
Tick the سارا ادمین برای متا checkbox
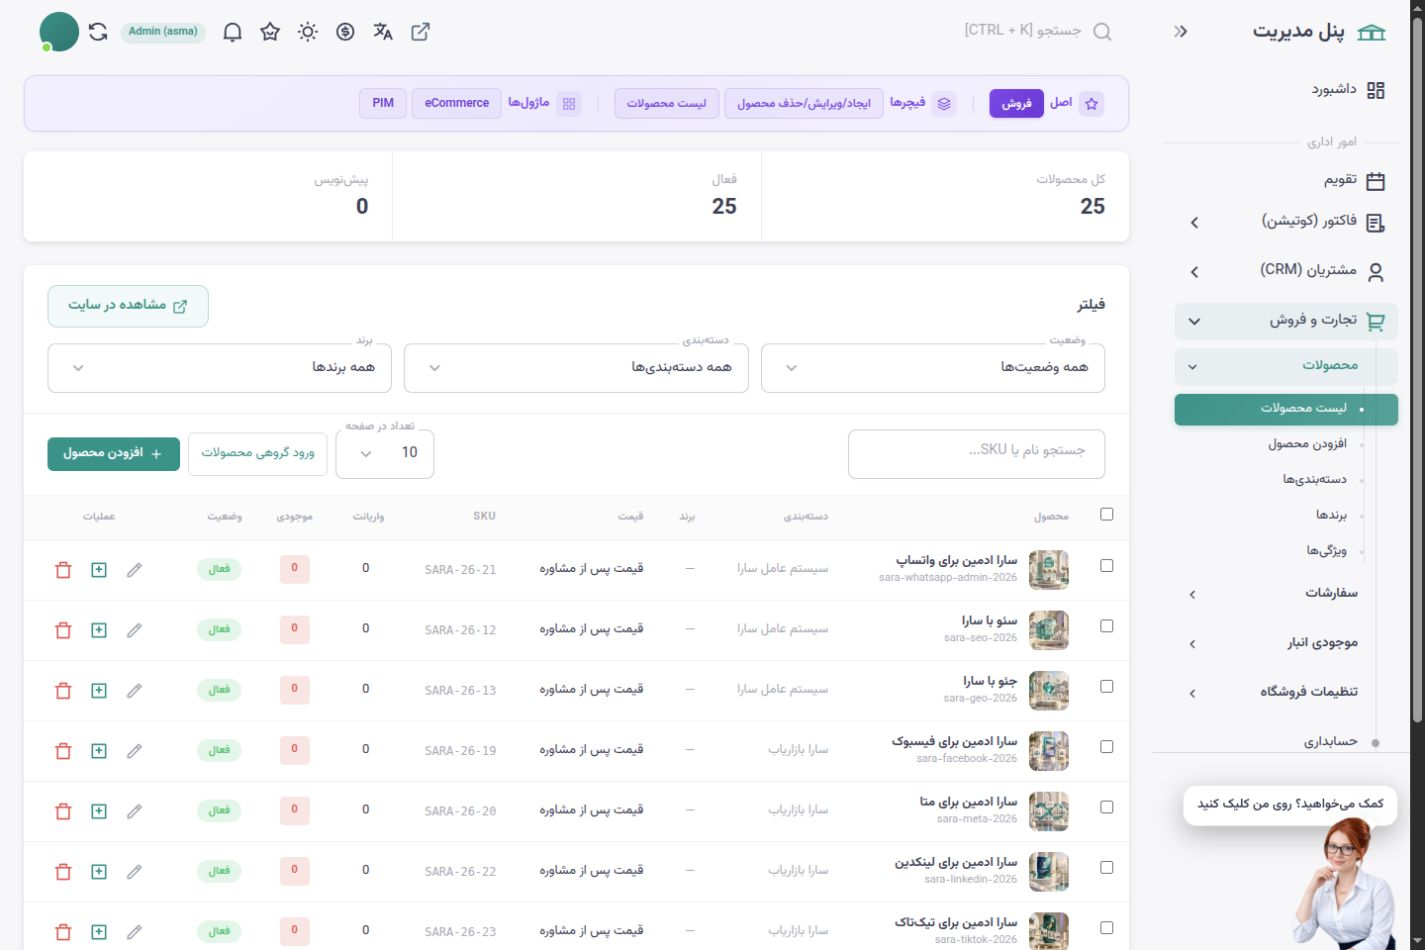coord(1106,807)
